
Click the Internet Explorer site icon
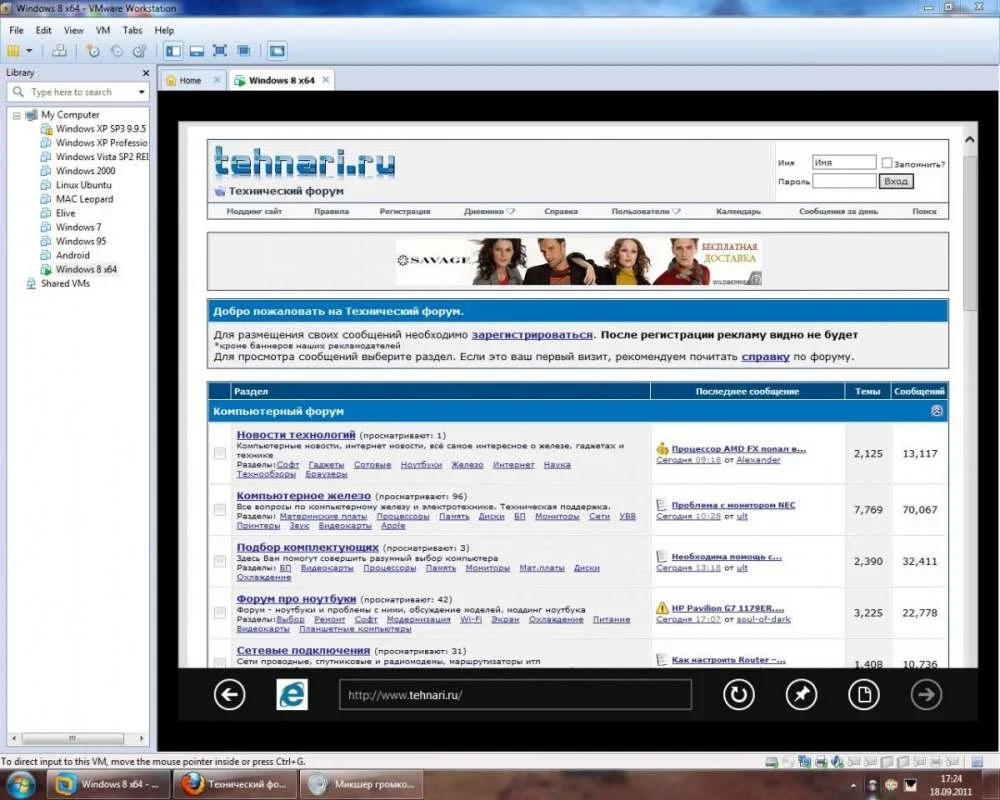(292, 695)
